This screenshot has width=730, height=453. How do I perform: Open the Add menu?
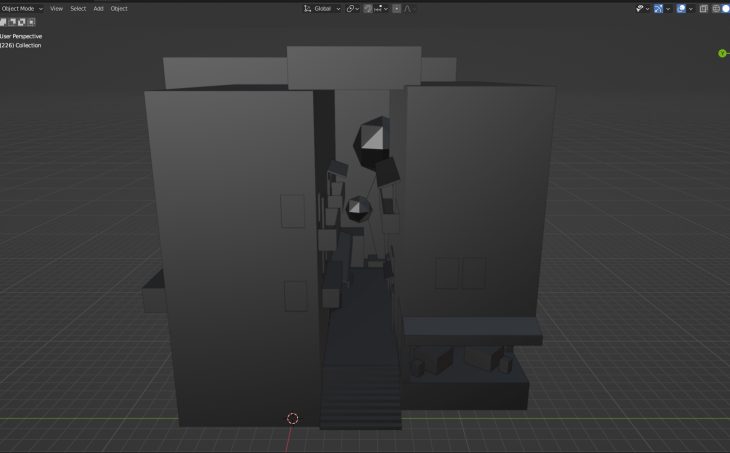tap(98, 8)
